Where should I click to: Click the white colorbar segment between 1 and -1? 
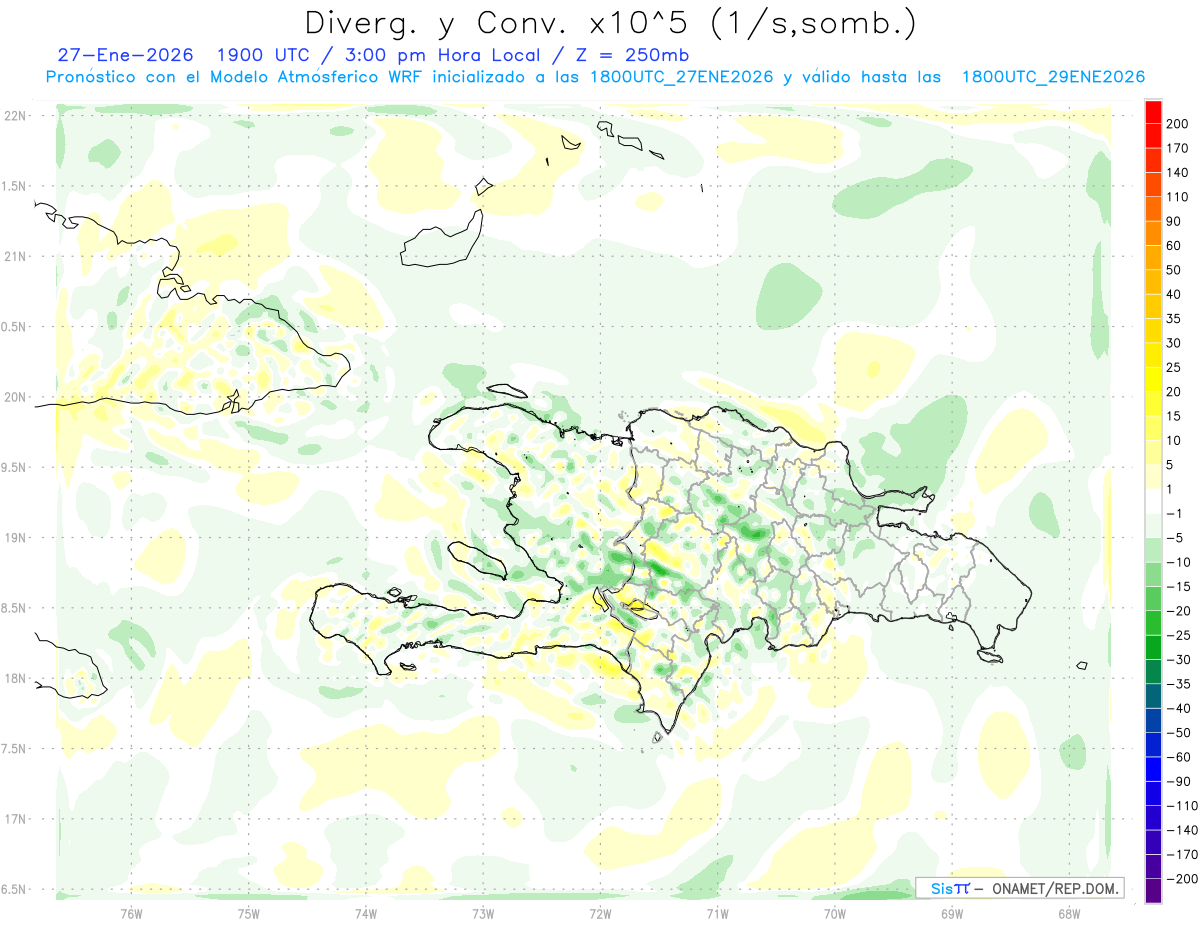[1153, 501]
